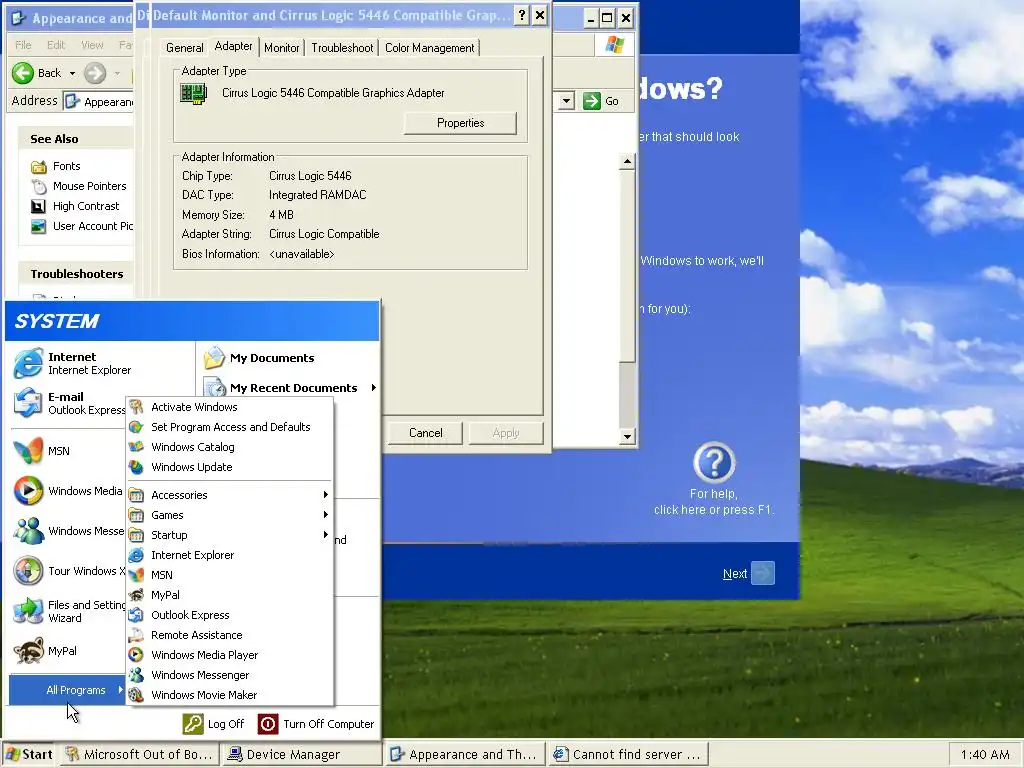Expand the Games submenu
The width and height of the screenshot is (1024, 768).
click(x=230, y=515)
